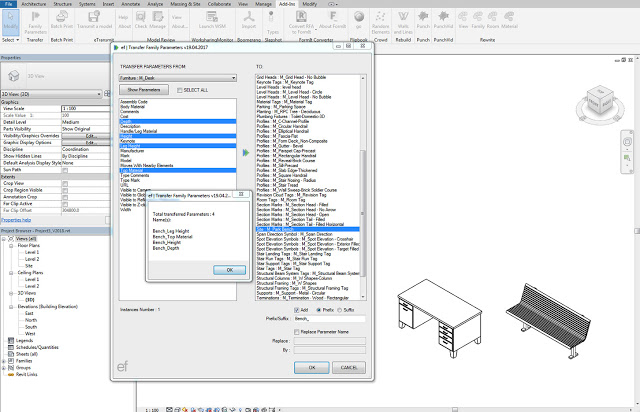This screenshot has width=640, height=412.
Task: Enable the Replace Parameter Name checkbox
Action: tap(297, 332)
